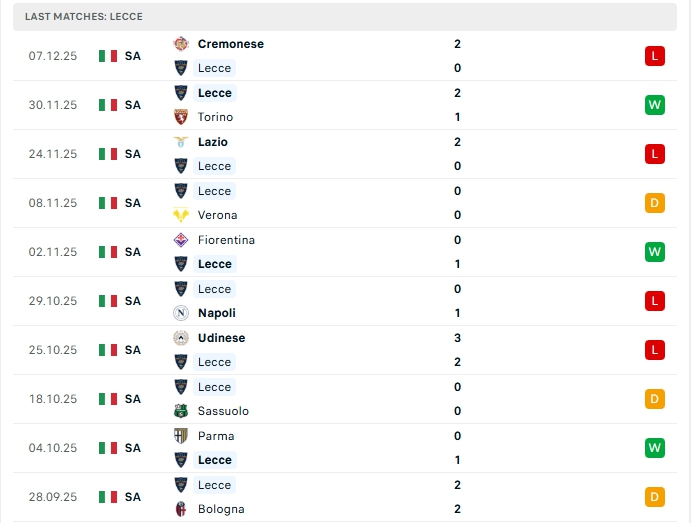
Task: Click the Udinese team crest
Action: [x=181, y=338]
